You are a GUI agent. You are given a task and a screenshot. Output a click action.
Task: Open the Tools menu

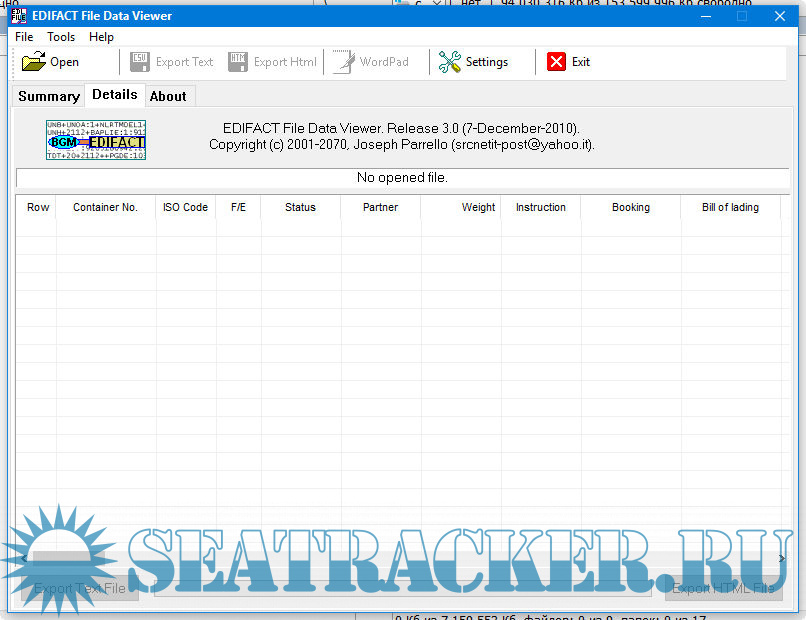(x=61, y=37)
